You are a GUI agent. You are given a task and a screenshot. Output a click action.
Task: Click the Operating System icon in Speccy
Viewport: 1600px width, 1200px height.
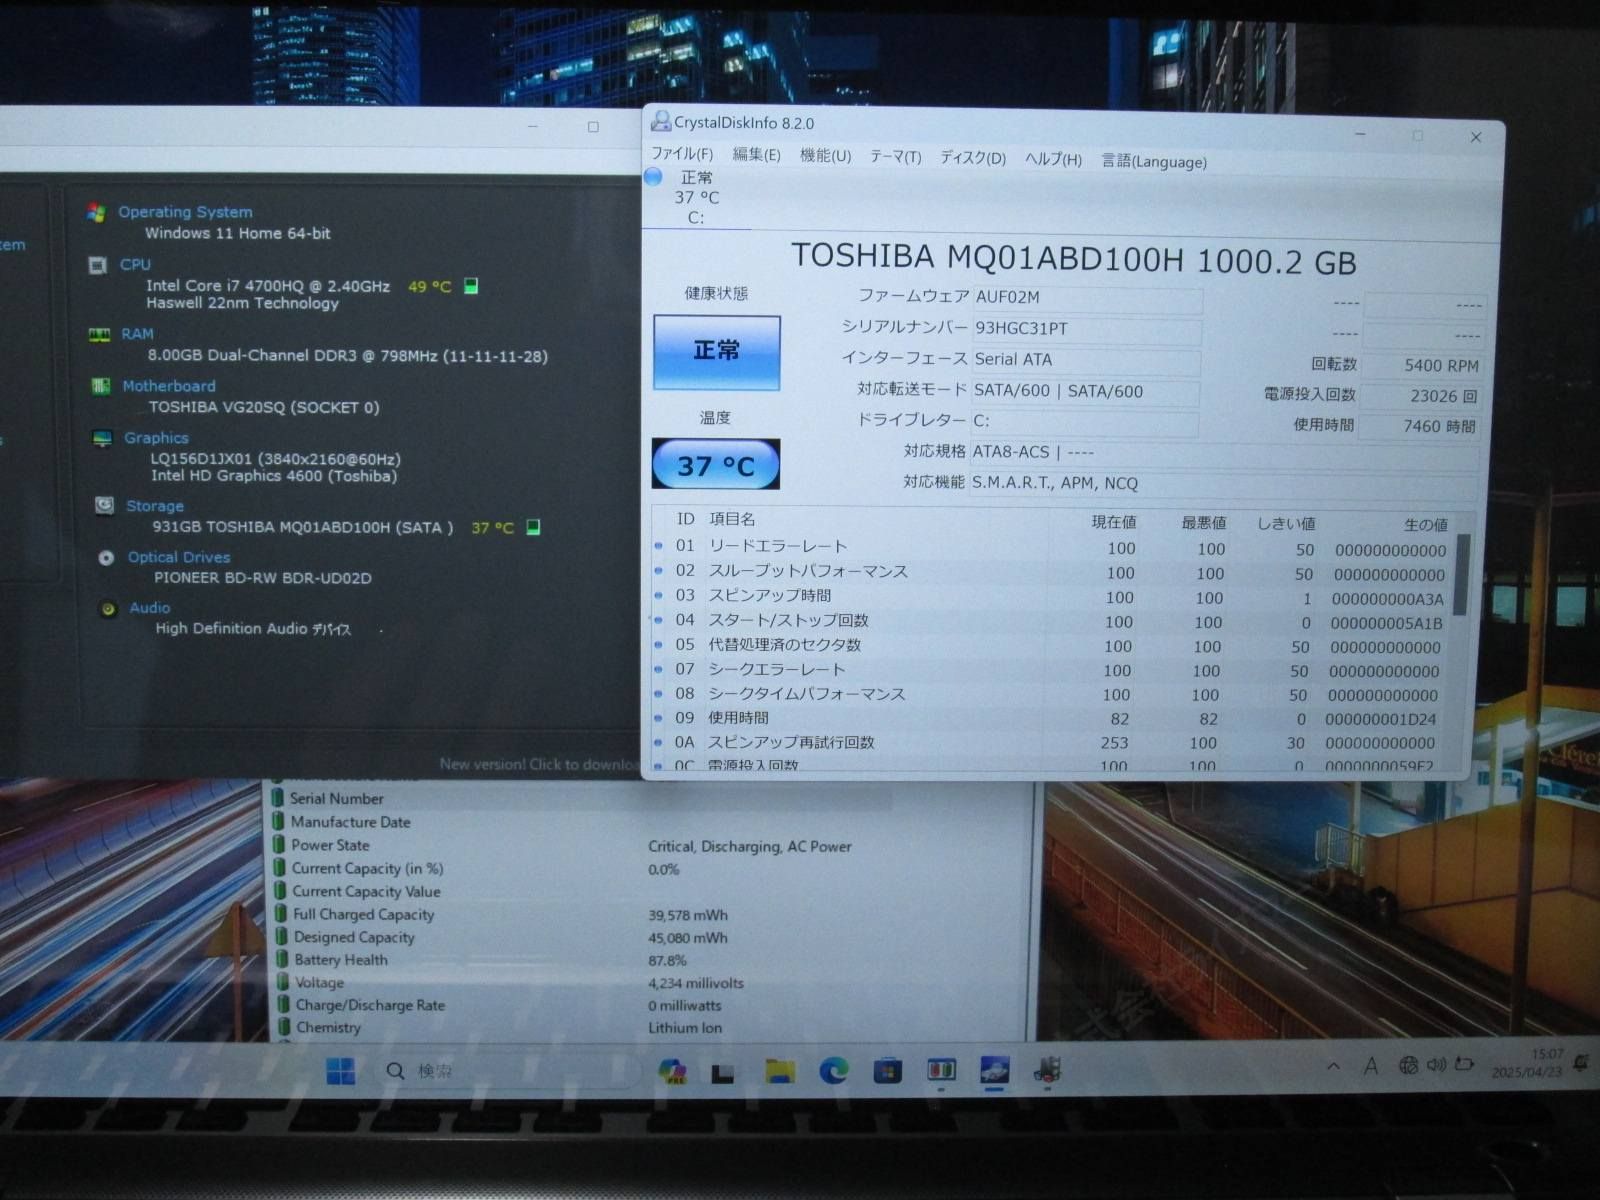click(96, 212)
